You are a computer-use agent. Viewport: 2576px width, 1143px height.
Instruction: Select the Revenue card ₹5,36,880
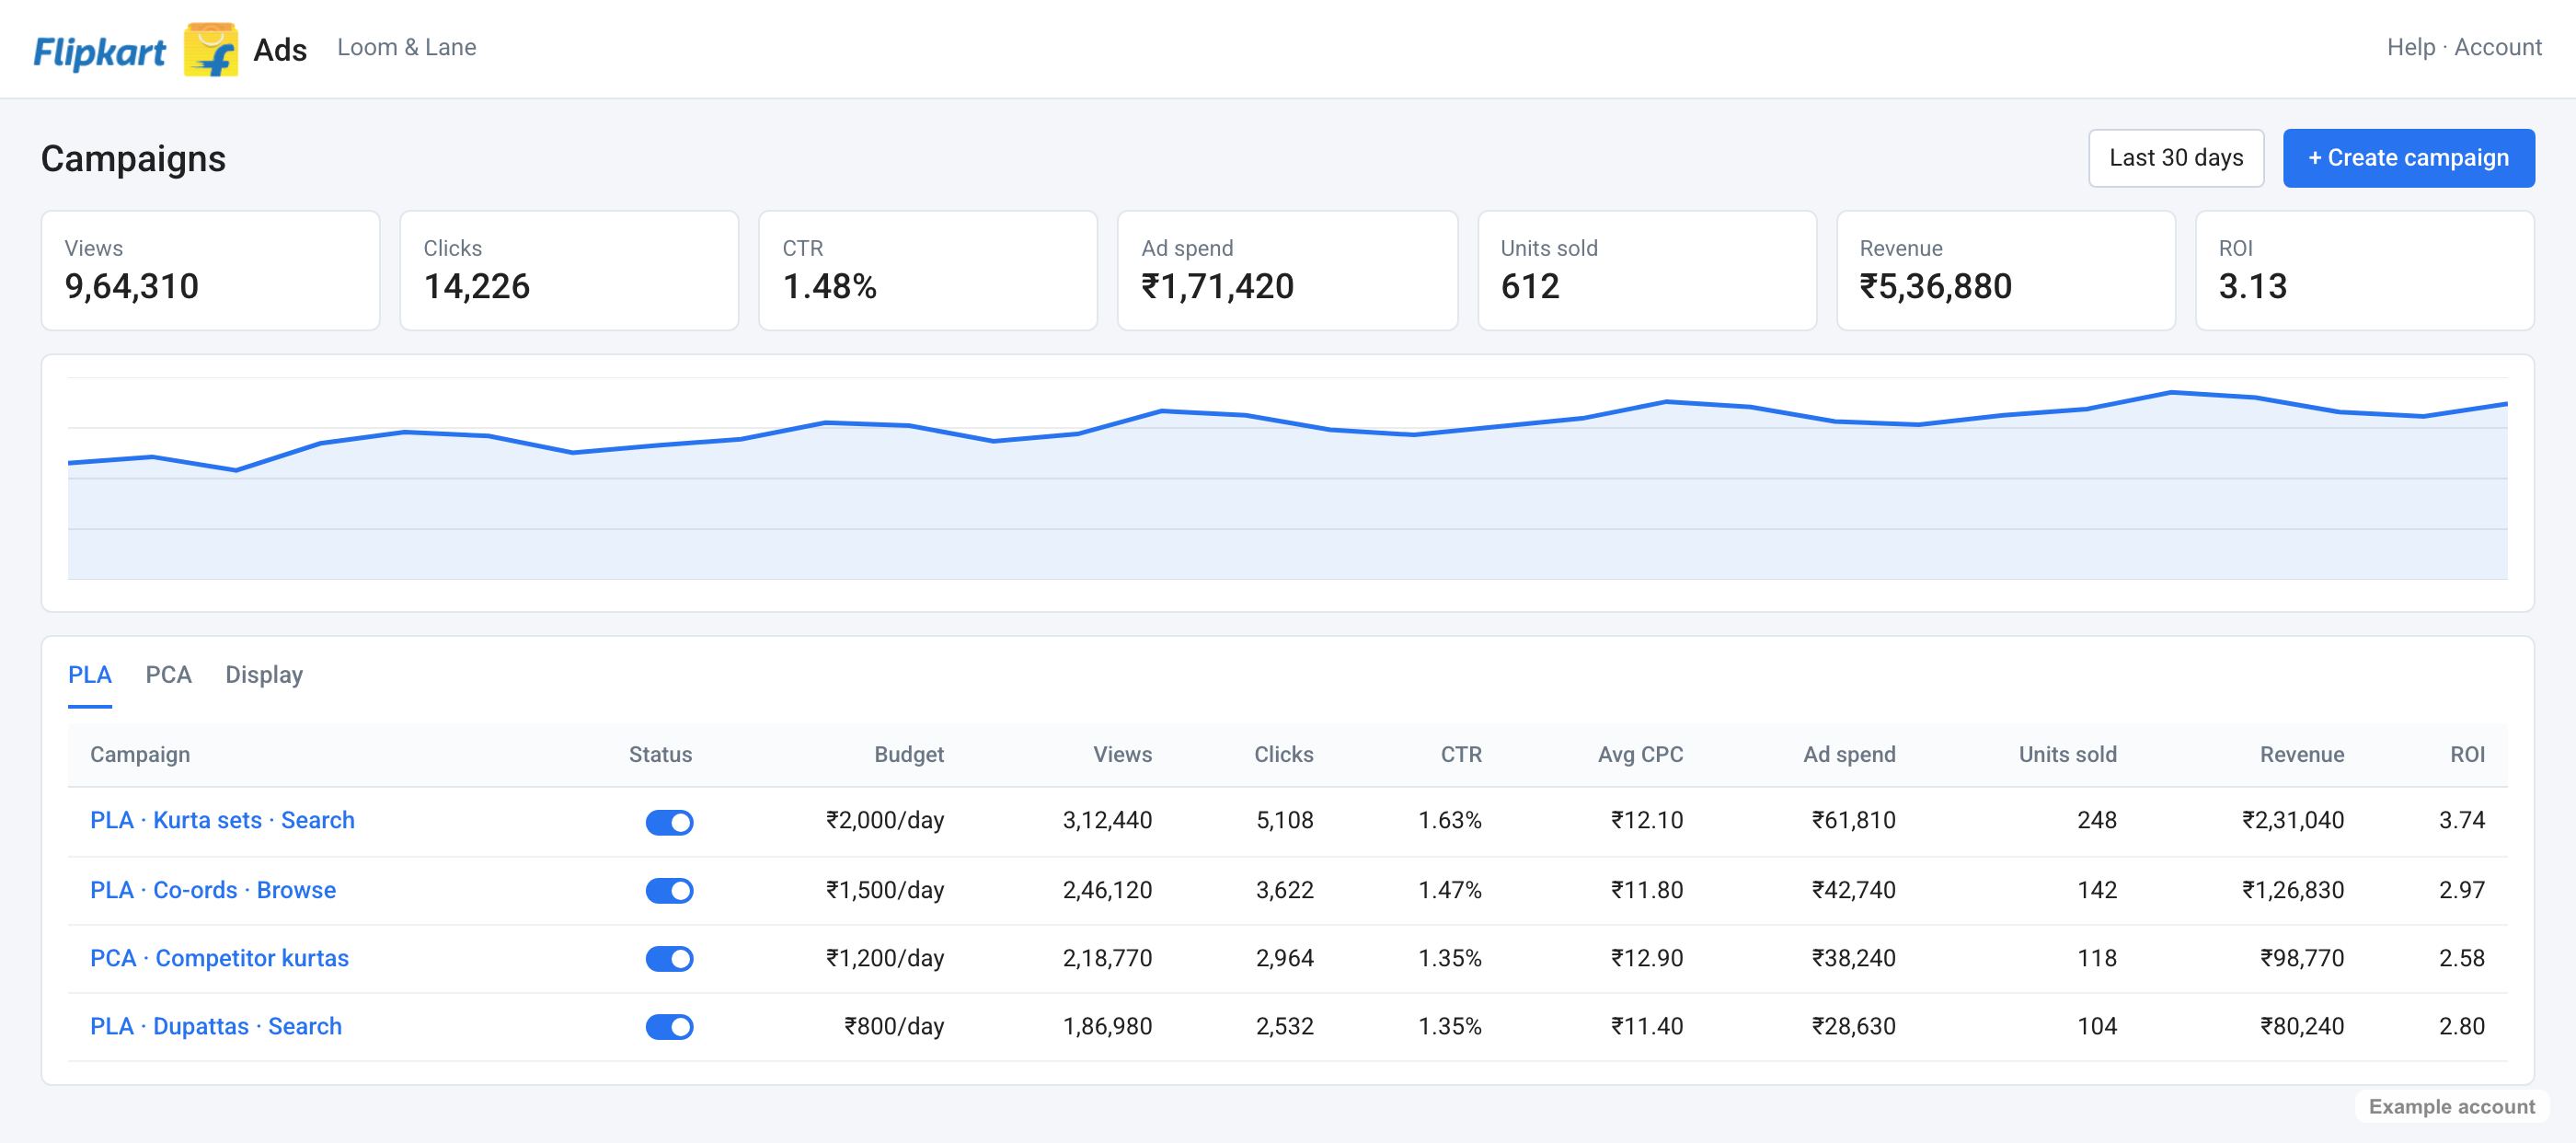pos(2006,270)
